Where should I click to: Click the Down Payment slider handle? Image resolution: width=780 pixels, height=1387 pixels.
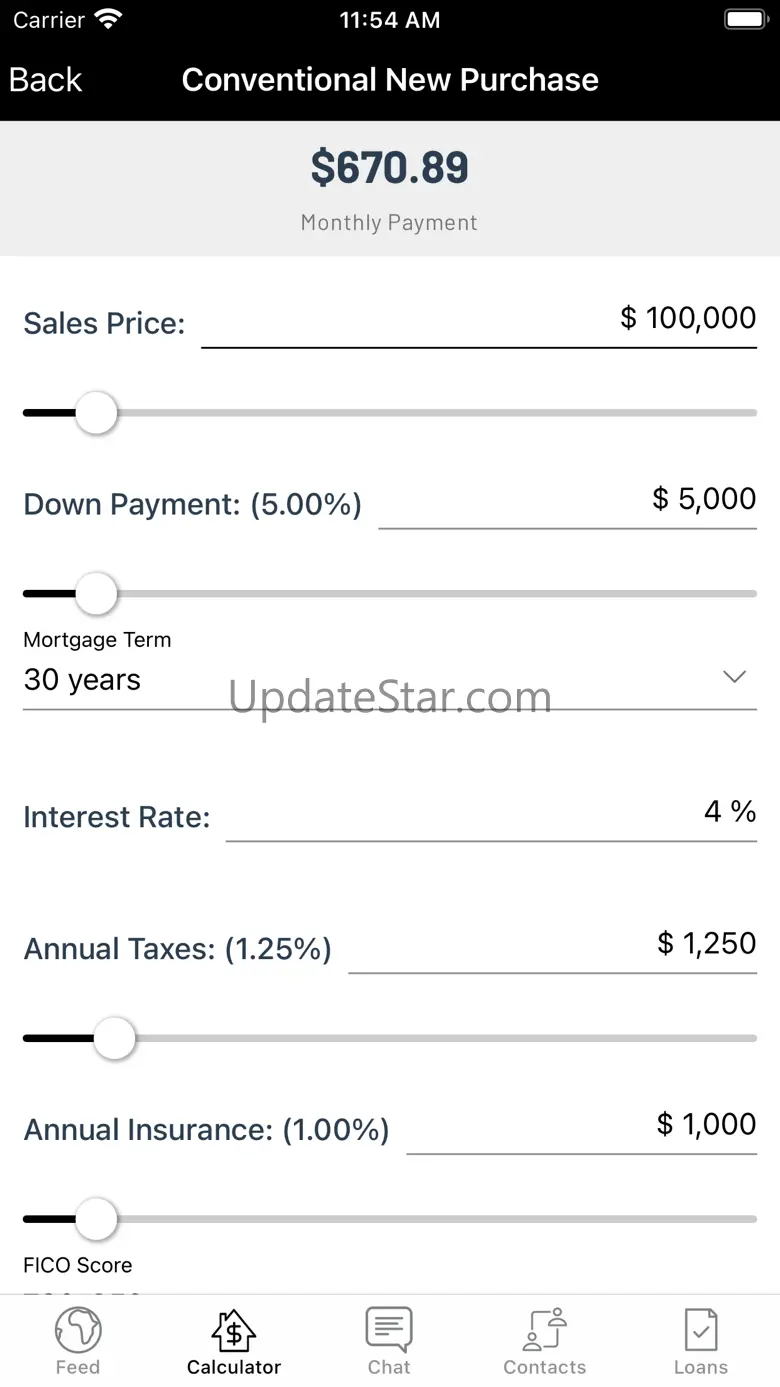tap(97, 594)
